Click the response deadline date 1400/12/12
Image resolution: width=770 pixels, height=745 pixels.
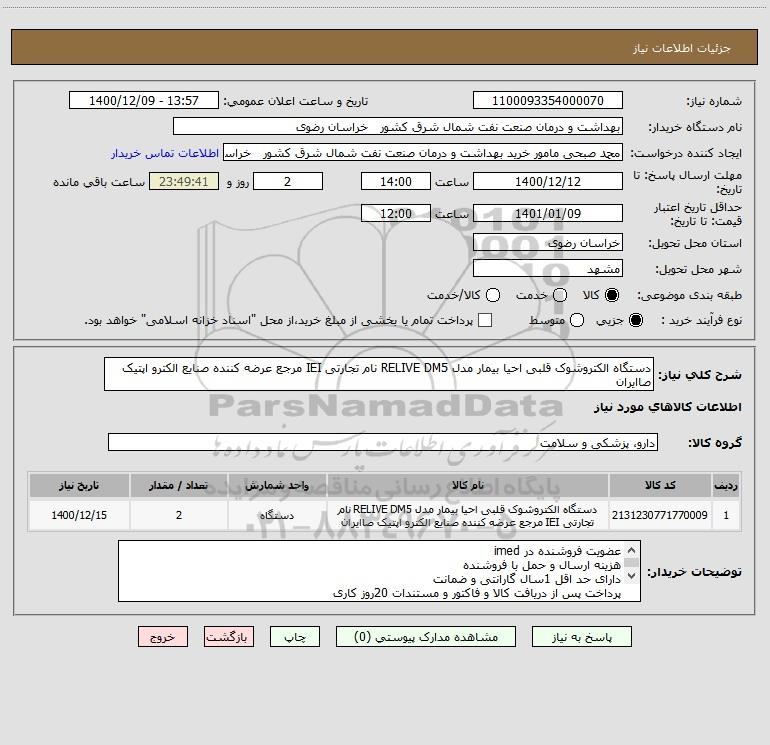(x=548, y=181)
